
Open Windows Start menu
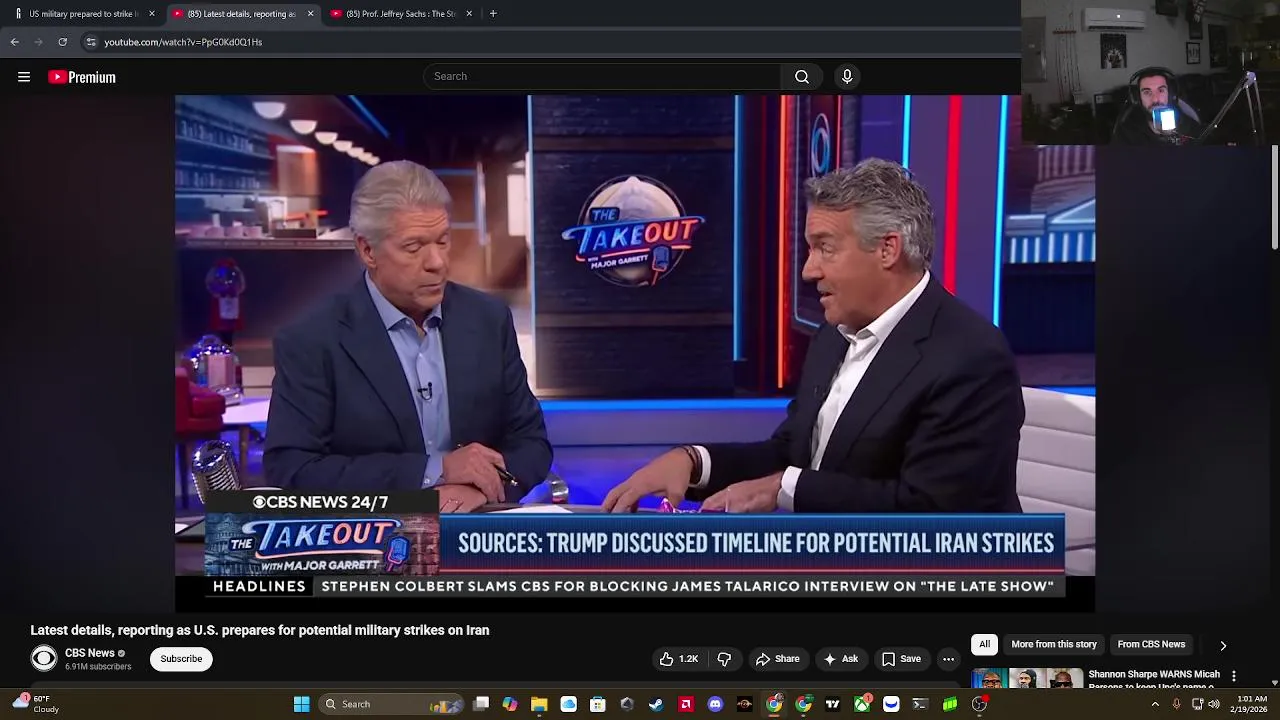coord(301,704)
